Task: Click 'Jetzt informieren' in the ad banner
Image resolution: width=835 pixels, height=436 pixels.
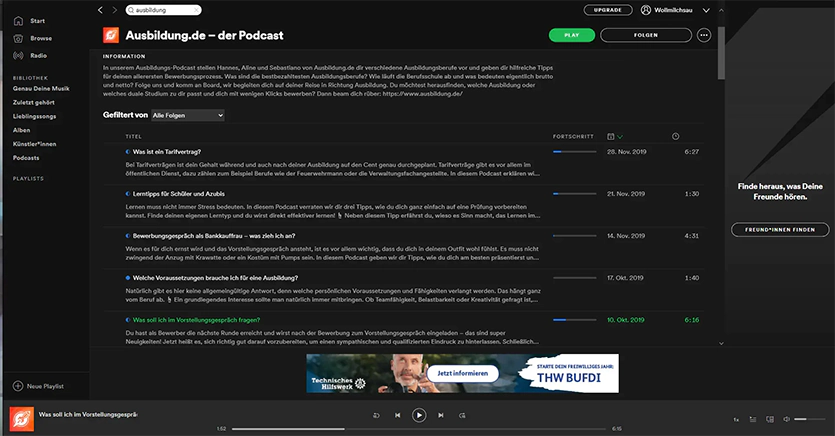Action: point(462,373)
